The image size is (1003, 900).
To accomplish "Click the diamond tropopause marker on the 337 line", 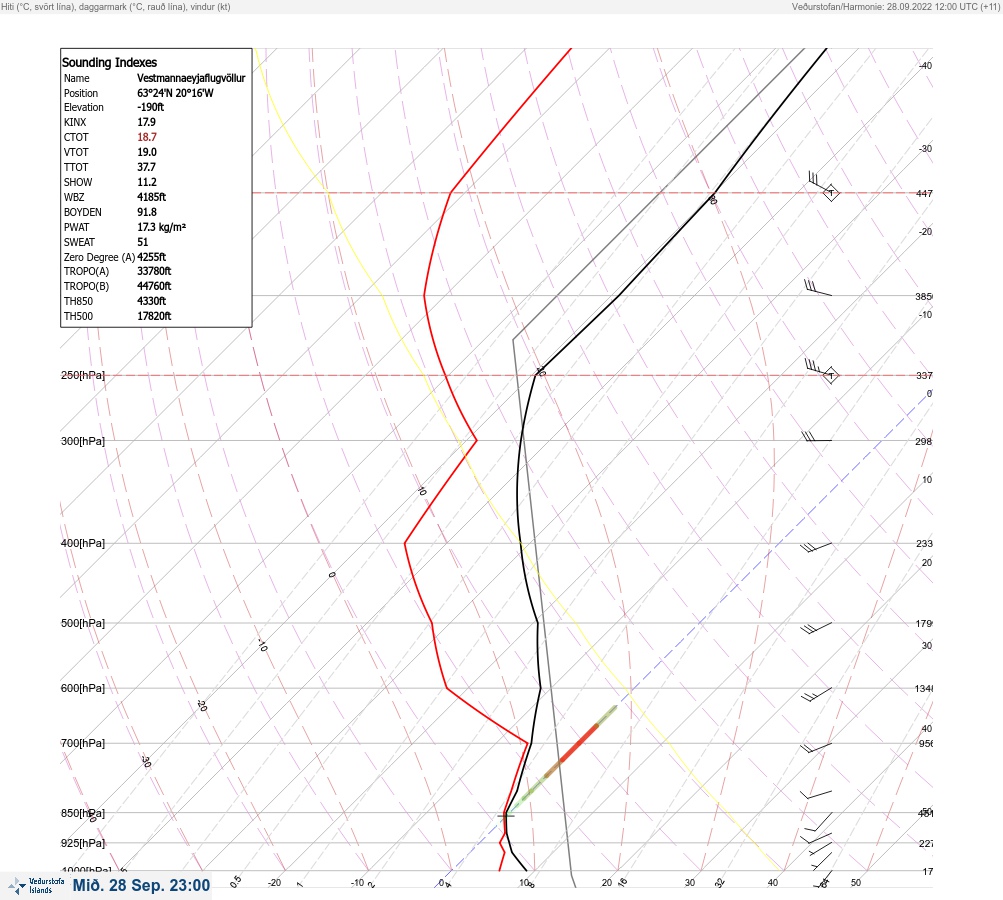I will (x=831, y=375).
